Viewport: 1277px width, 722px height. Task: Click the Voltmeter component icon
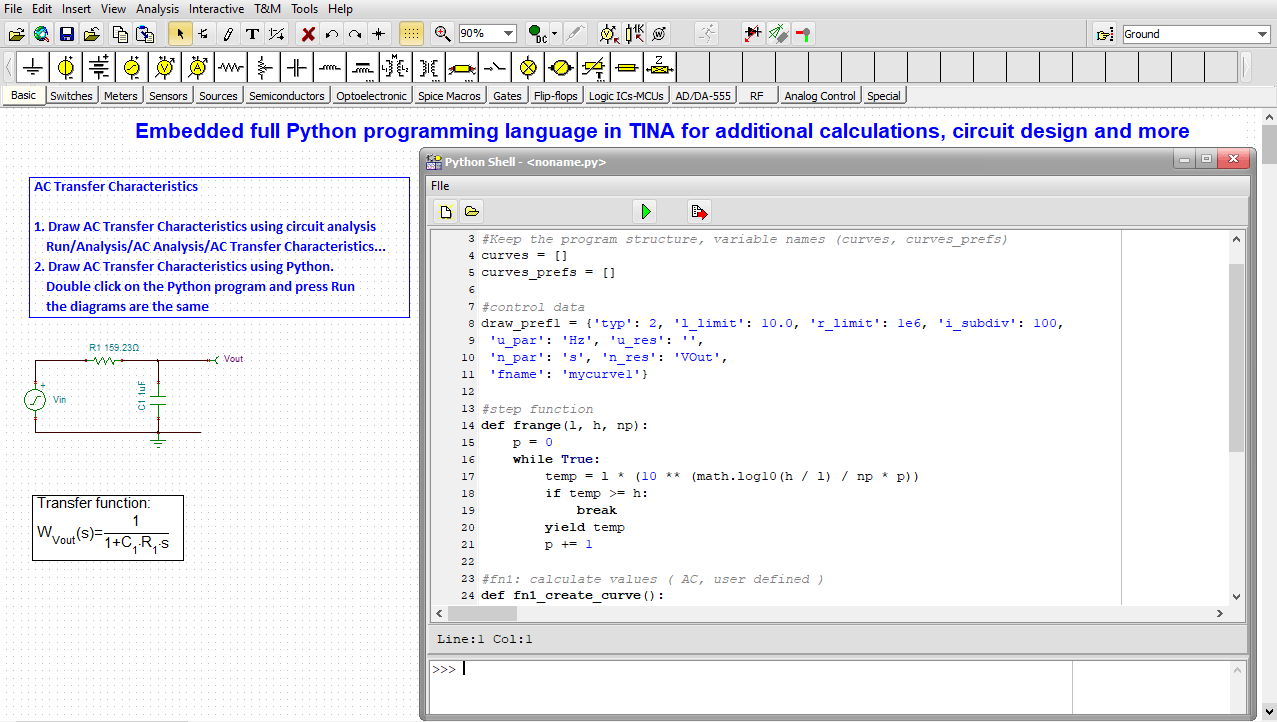pos(165,68)
